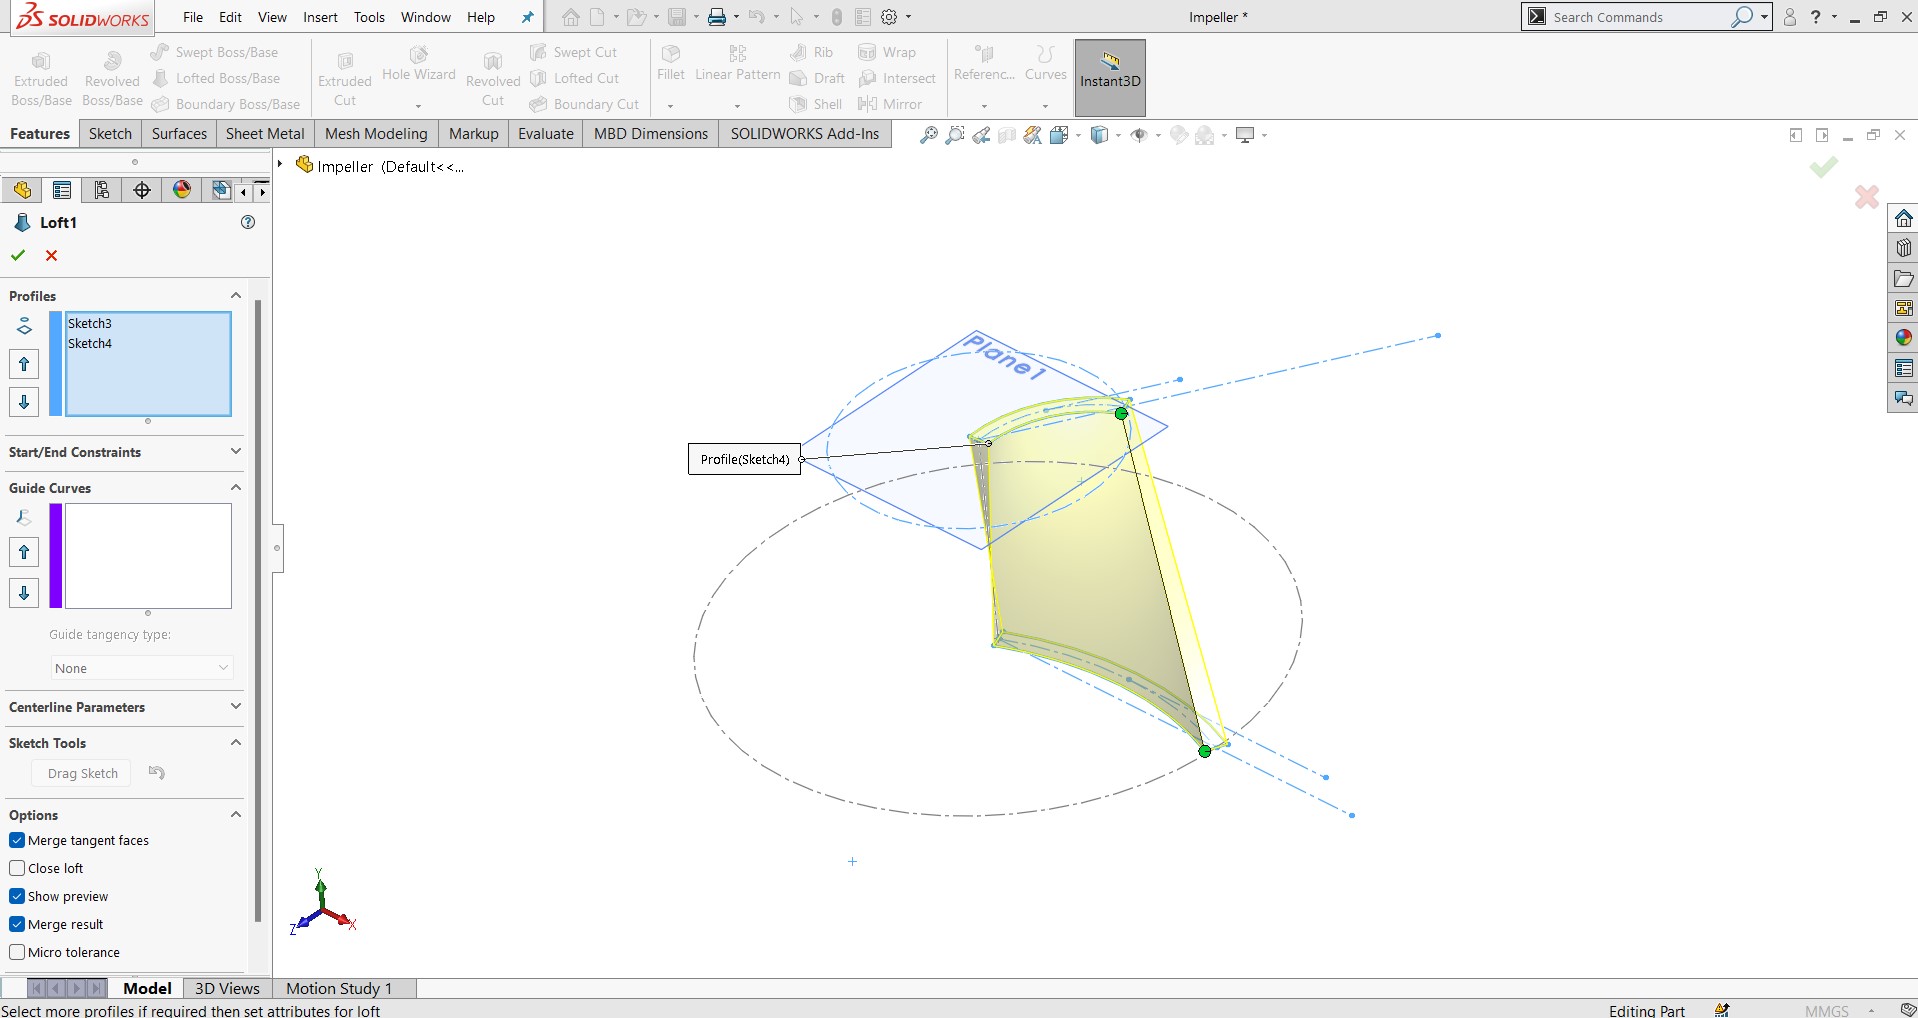Select Sketch4 in Profiles list
This screenshot has width=1918, height=1018.
pyautogui.click(x=90, y=343)
